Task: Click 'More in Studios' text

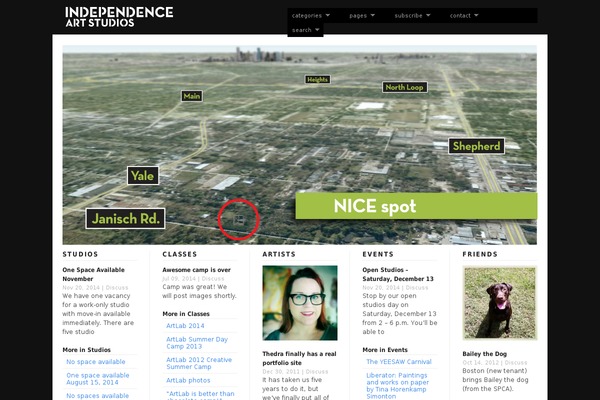Action: 86,350
